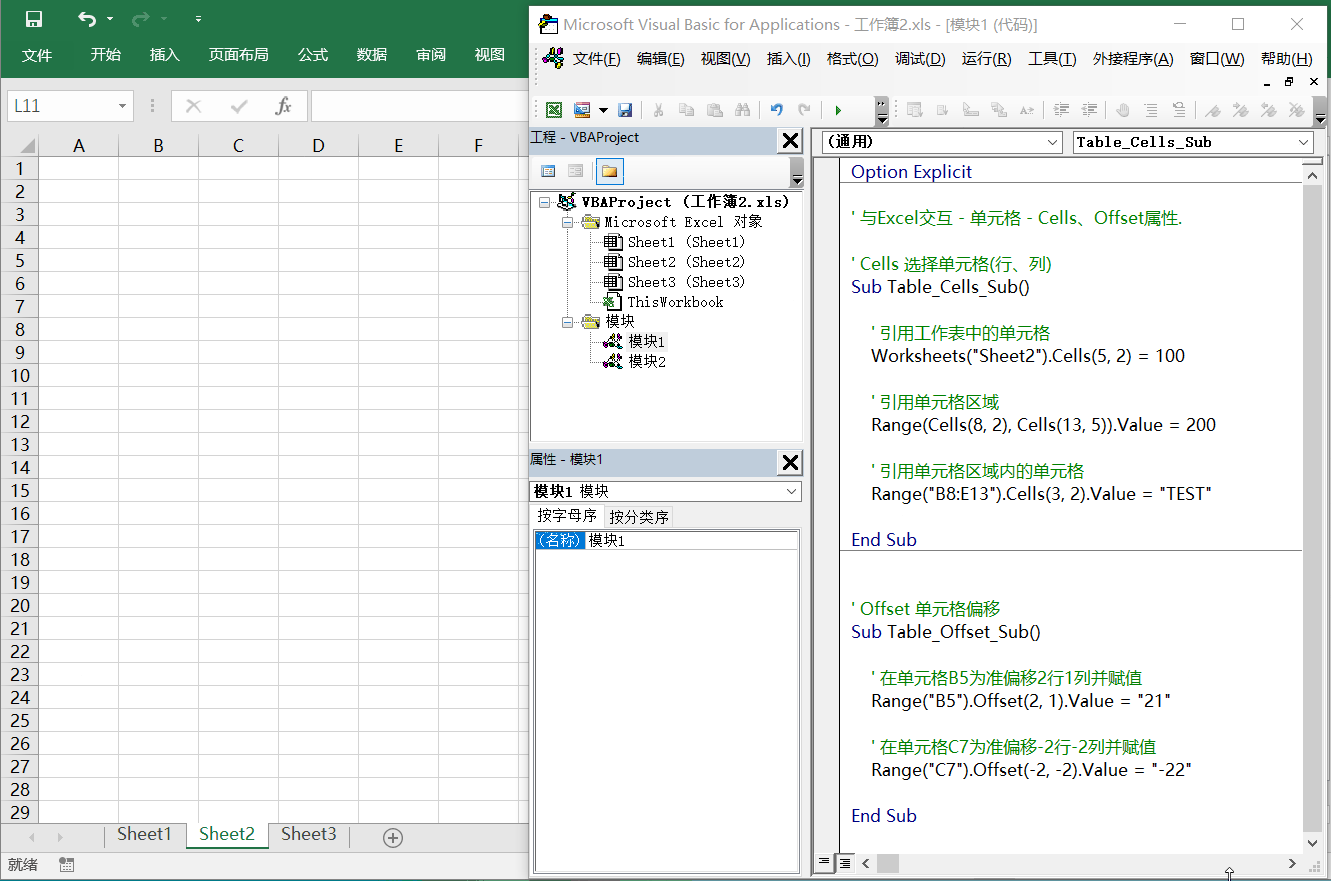Open the 调试(D) menu in VBA editor

tap(920, 59)
